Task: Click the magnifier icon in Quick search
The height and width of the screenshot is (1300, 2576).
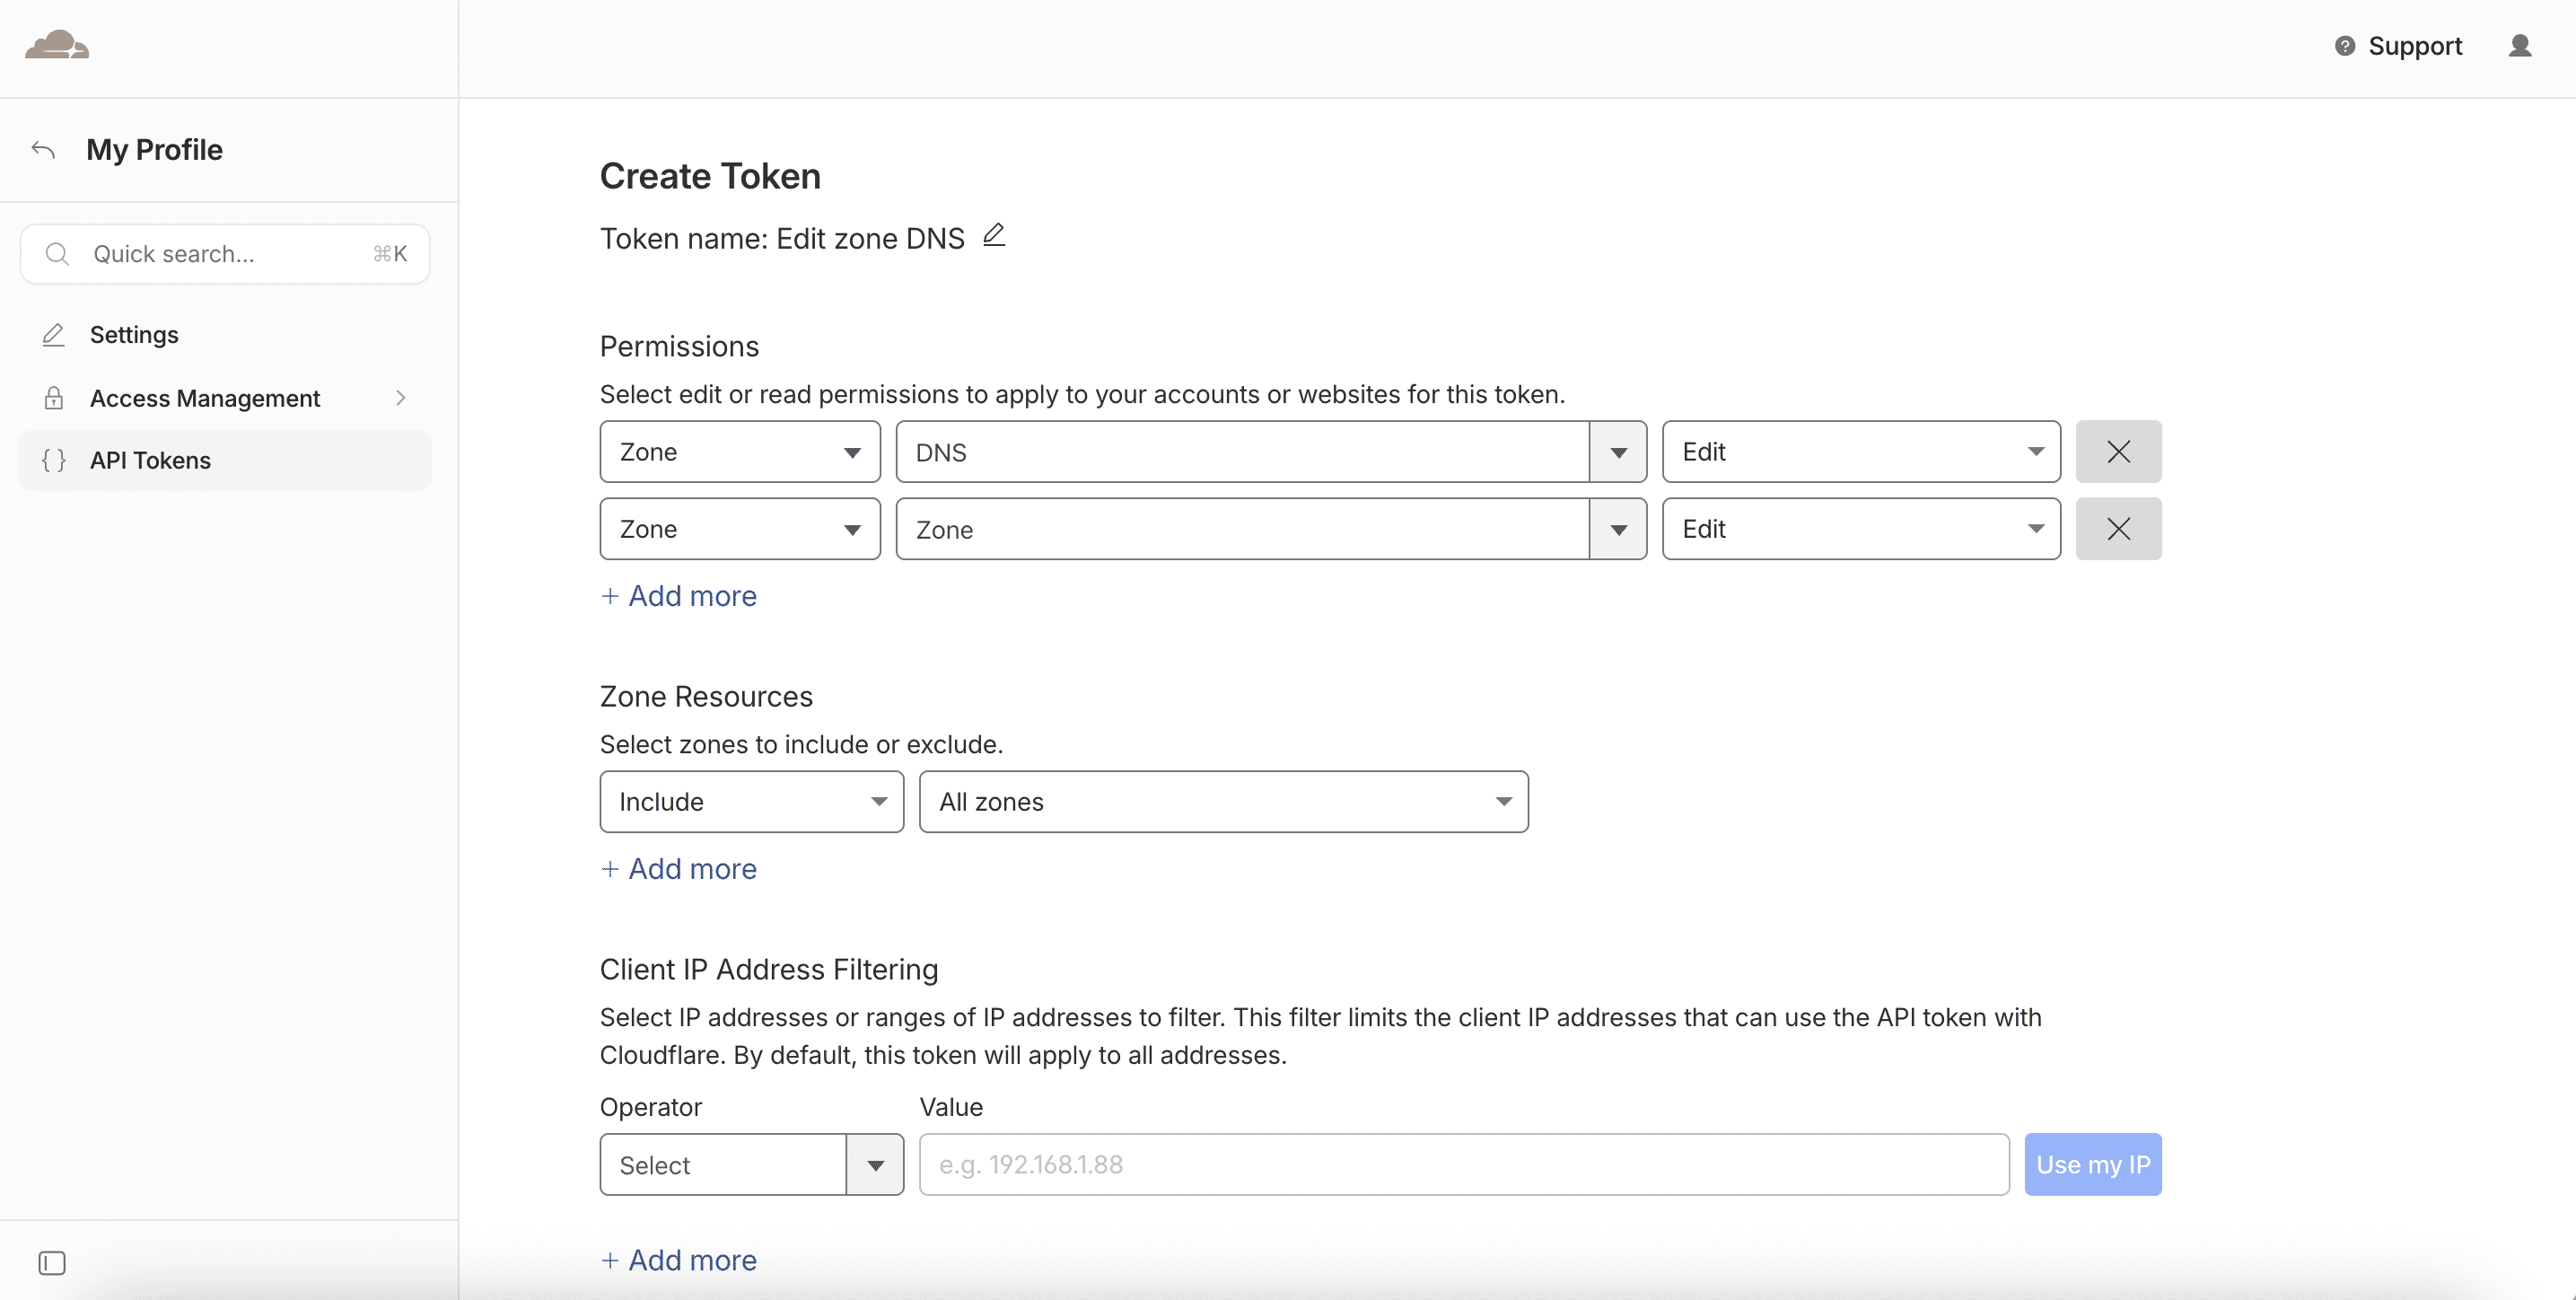Action: pos(58,254)
